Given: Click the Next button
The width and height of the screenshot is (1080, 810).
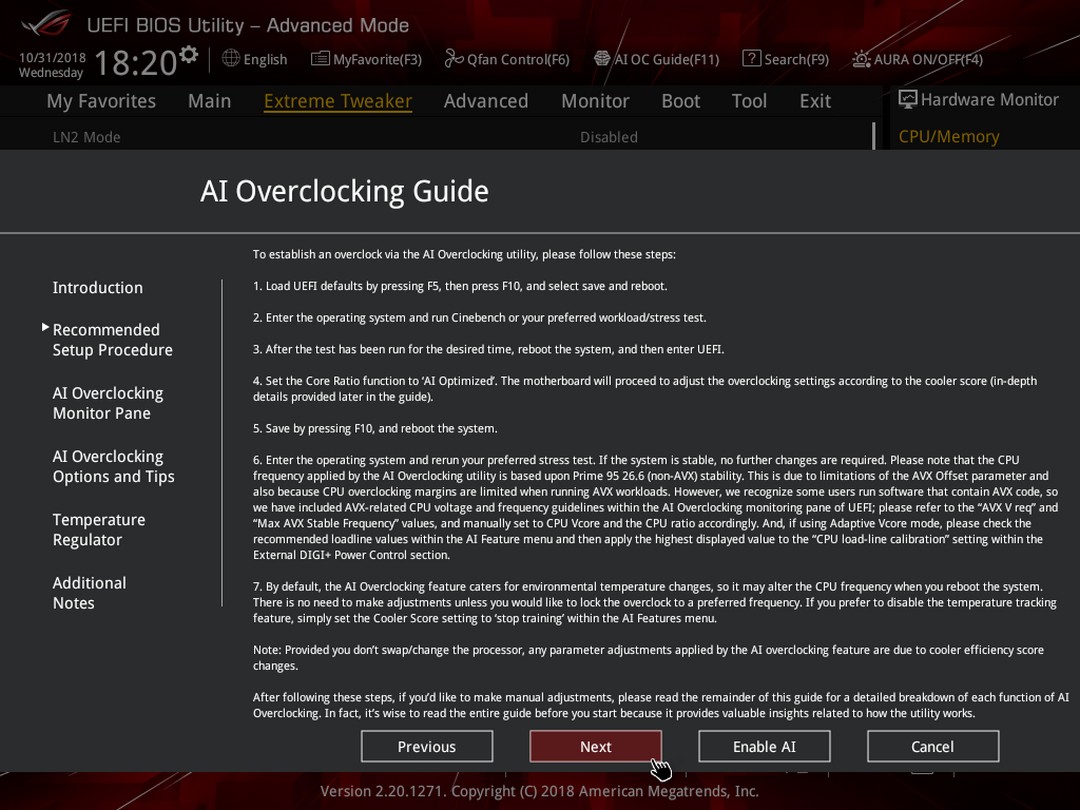Looking at the screenshot, I should 596,747.
